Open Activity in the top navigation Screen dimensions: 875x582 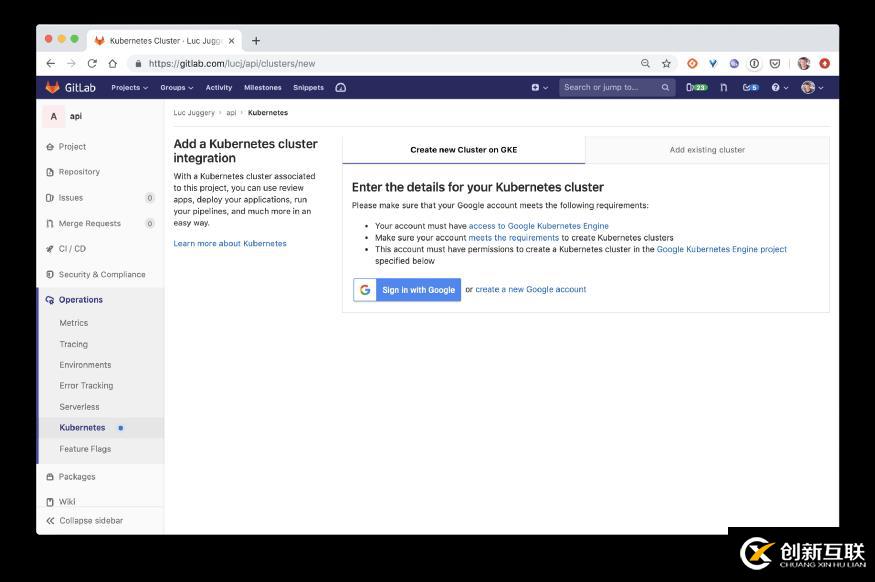tap(219, 88)
